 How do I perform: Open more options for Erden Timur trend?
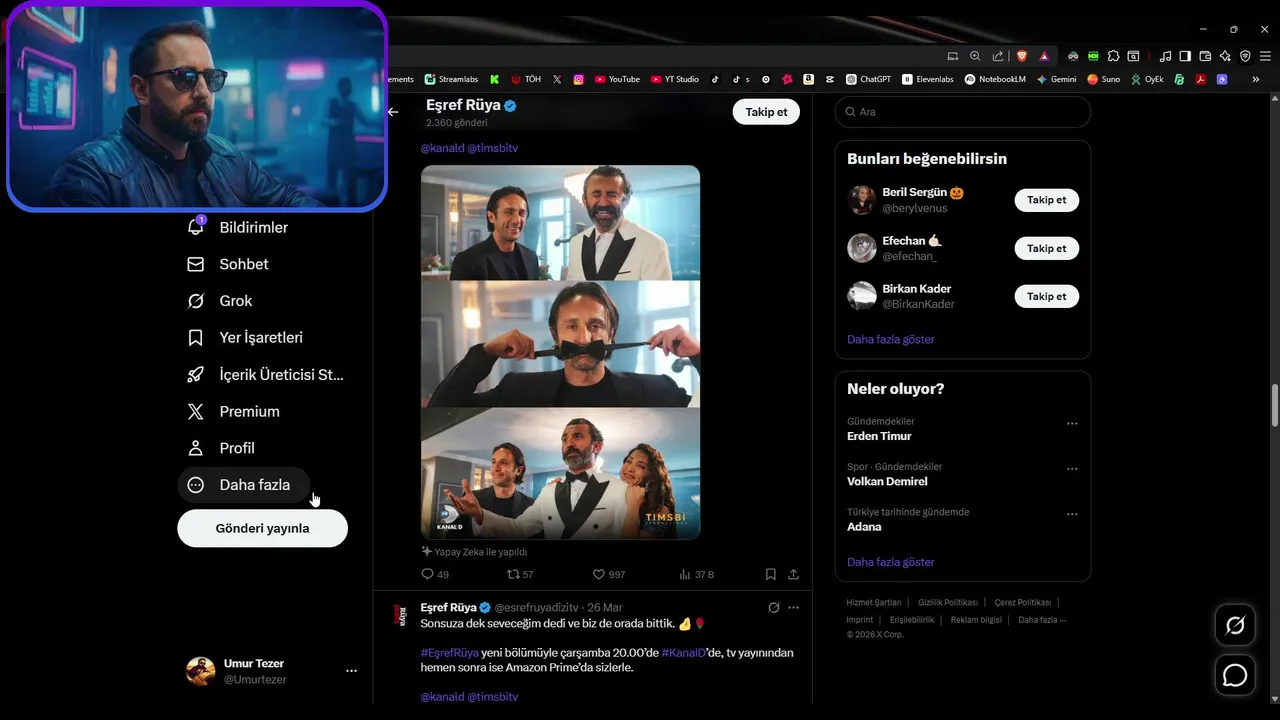(1072, 423)
